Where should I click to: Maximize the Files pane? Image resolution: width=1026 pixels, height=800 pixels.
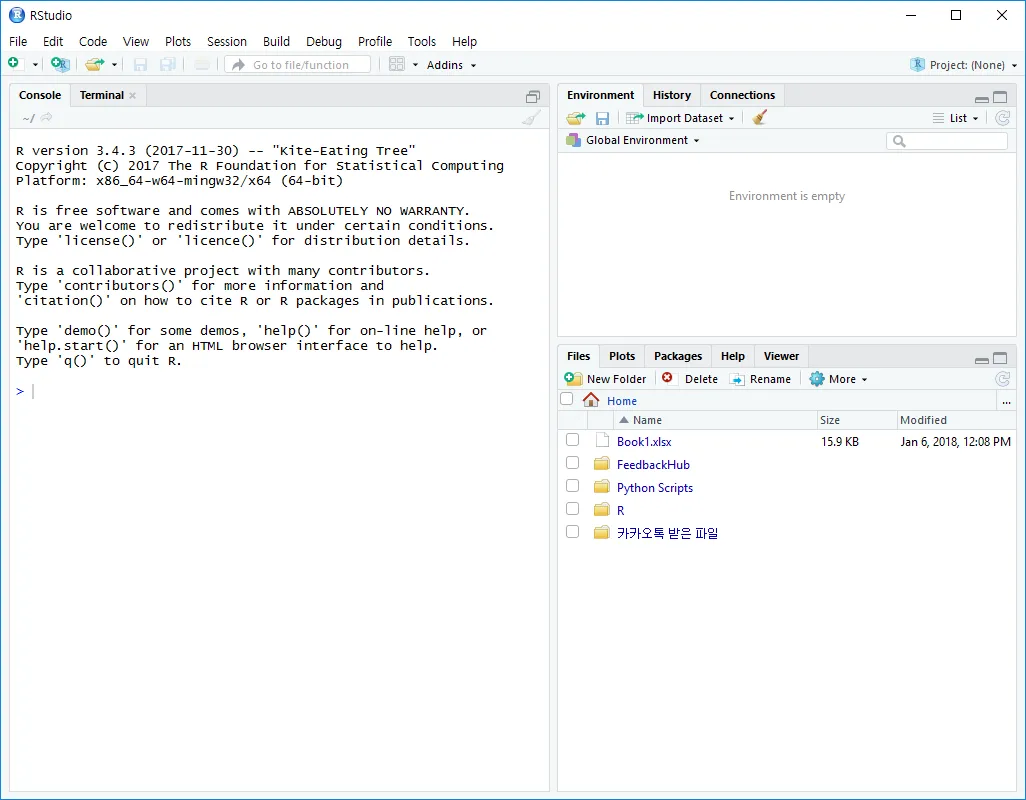[x=1000, y=358]
